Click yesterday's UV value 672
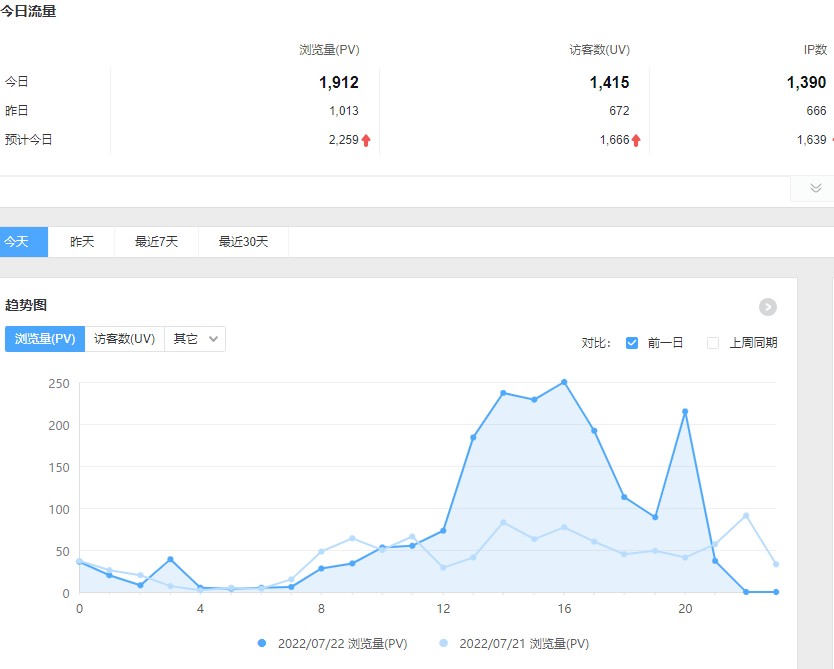 (x=619, y=111)
